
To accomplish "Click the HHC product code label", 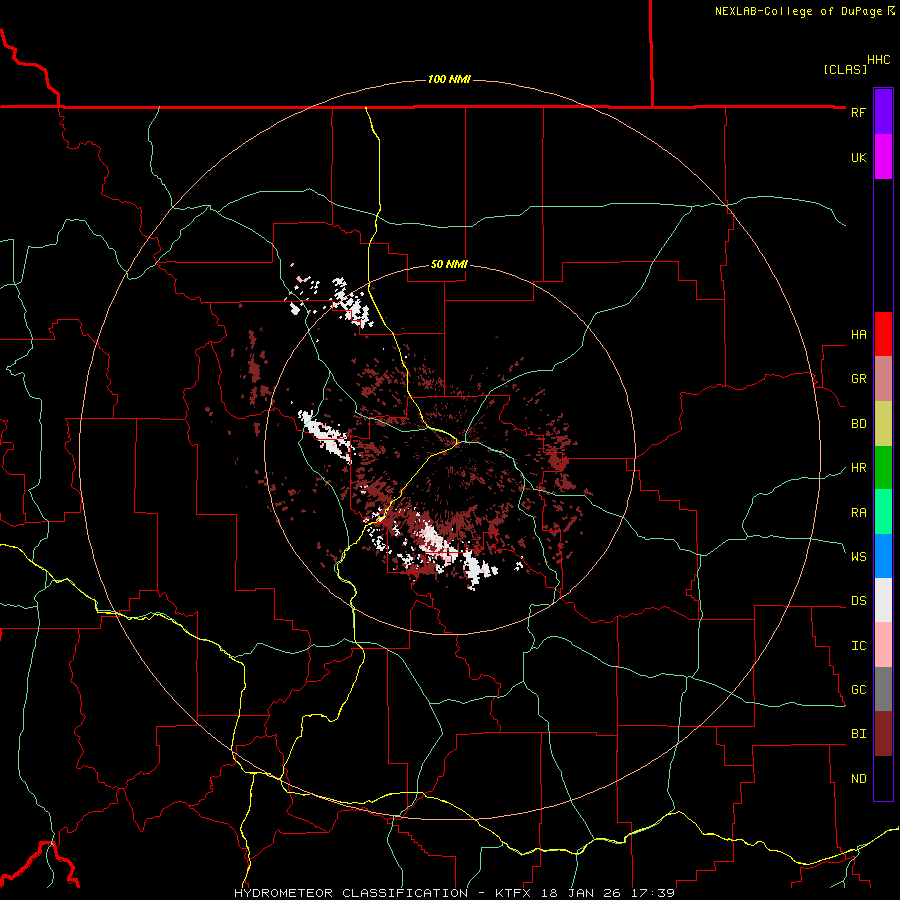I will pyautogui.click(x=878, y=60).
